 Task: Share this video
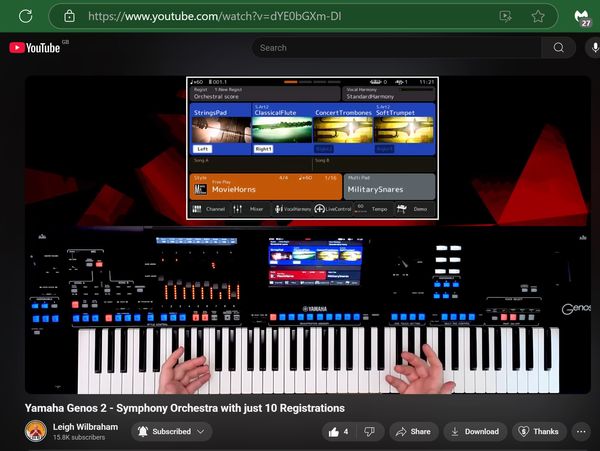[x=413, y=431]
